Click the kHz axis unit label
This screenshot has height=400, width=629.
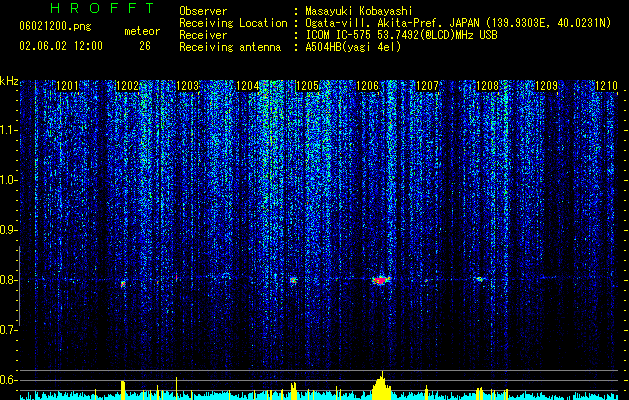click(x=10, y=81)
